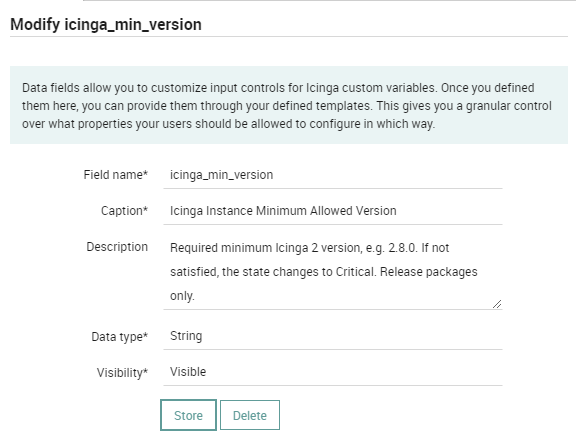Viewport: 576px width, 440px height.
Task: Click inside the Description textarea
Action: [x=333, y=272]
